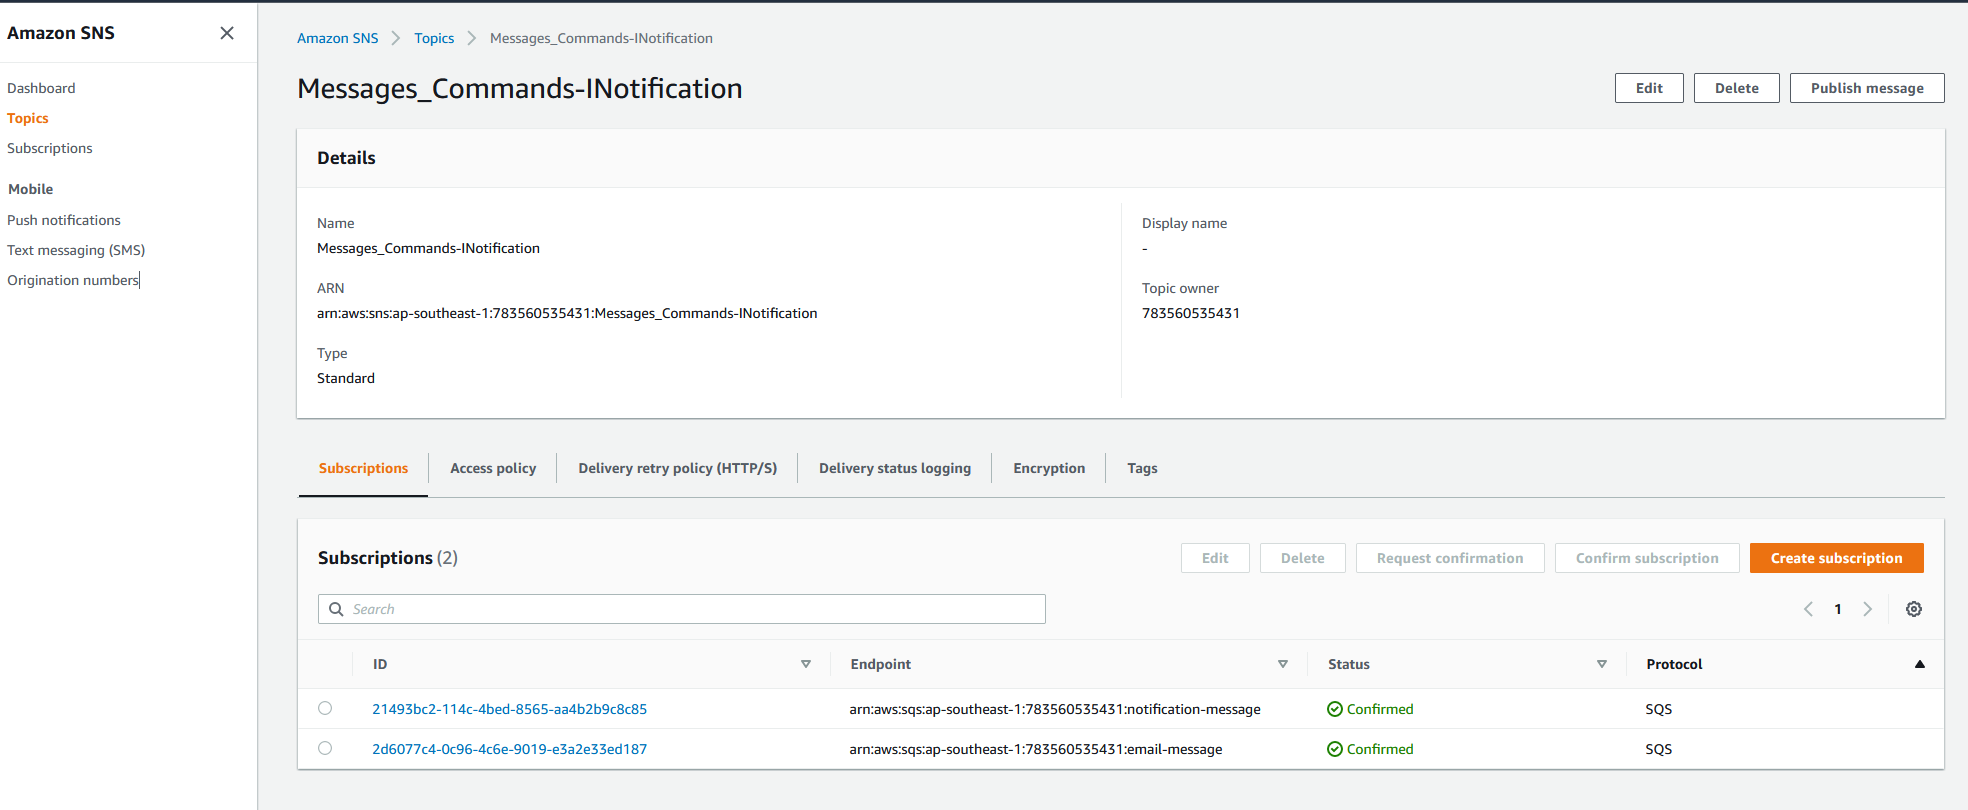
Task: Close the Amazon SNS navigation panel
Action: pyautogui.click(x=227, y=33)
